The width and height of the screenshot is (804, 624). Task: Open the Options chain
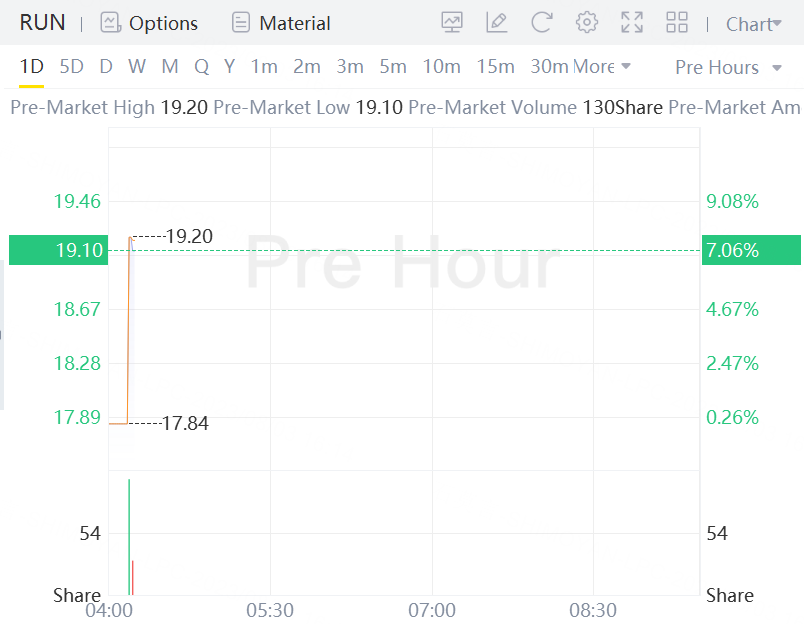150,23
